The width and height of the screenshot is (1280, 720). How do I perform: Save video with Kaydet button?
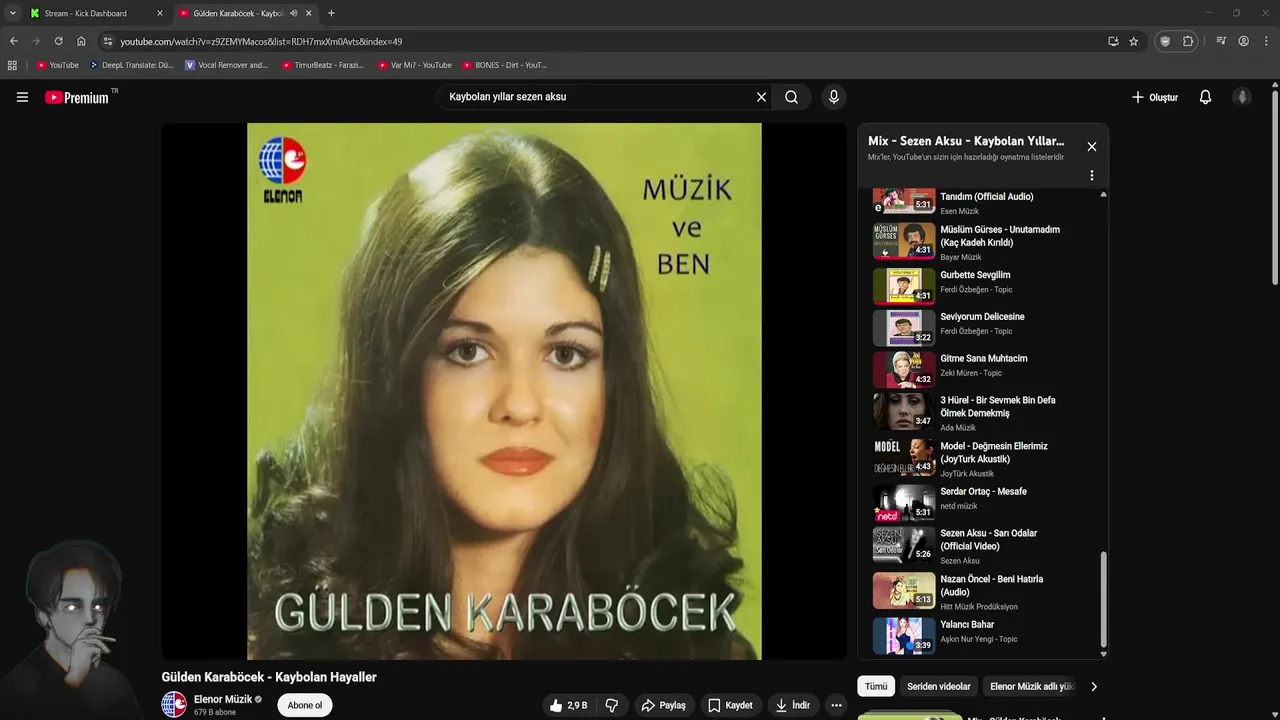tap(730, 705)
